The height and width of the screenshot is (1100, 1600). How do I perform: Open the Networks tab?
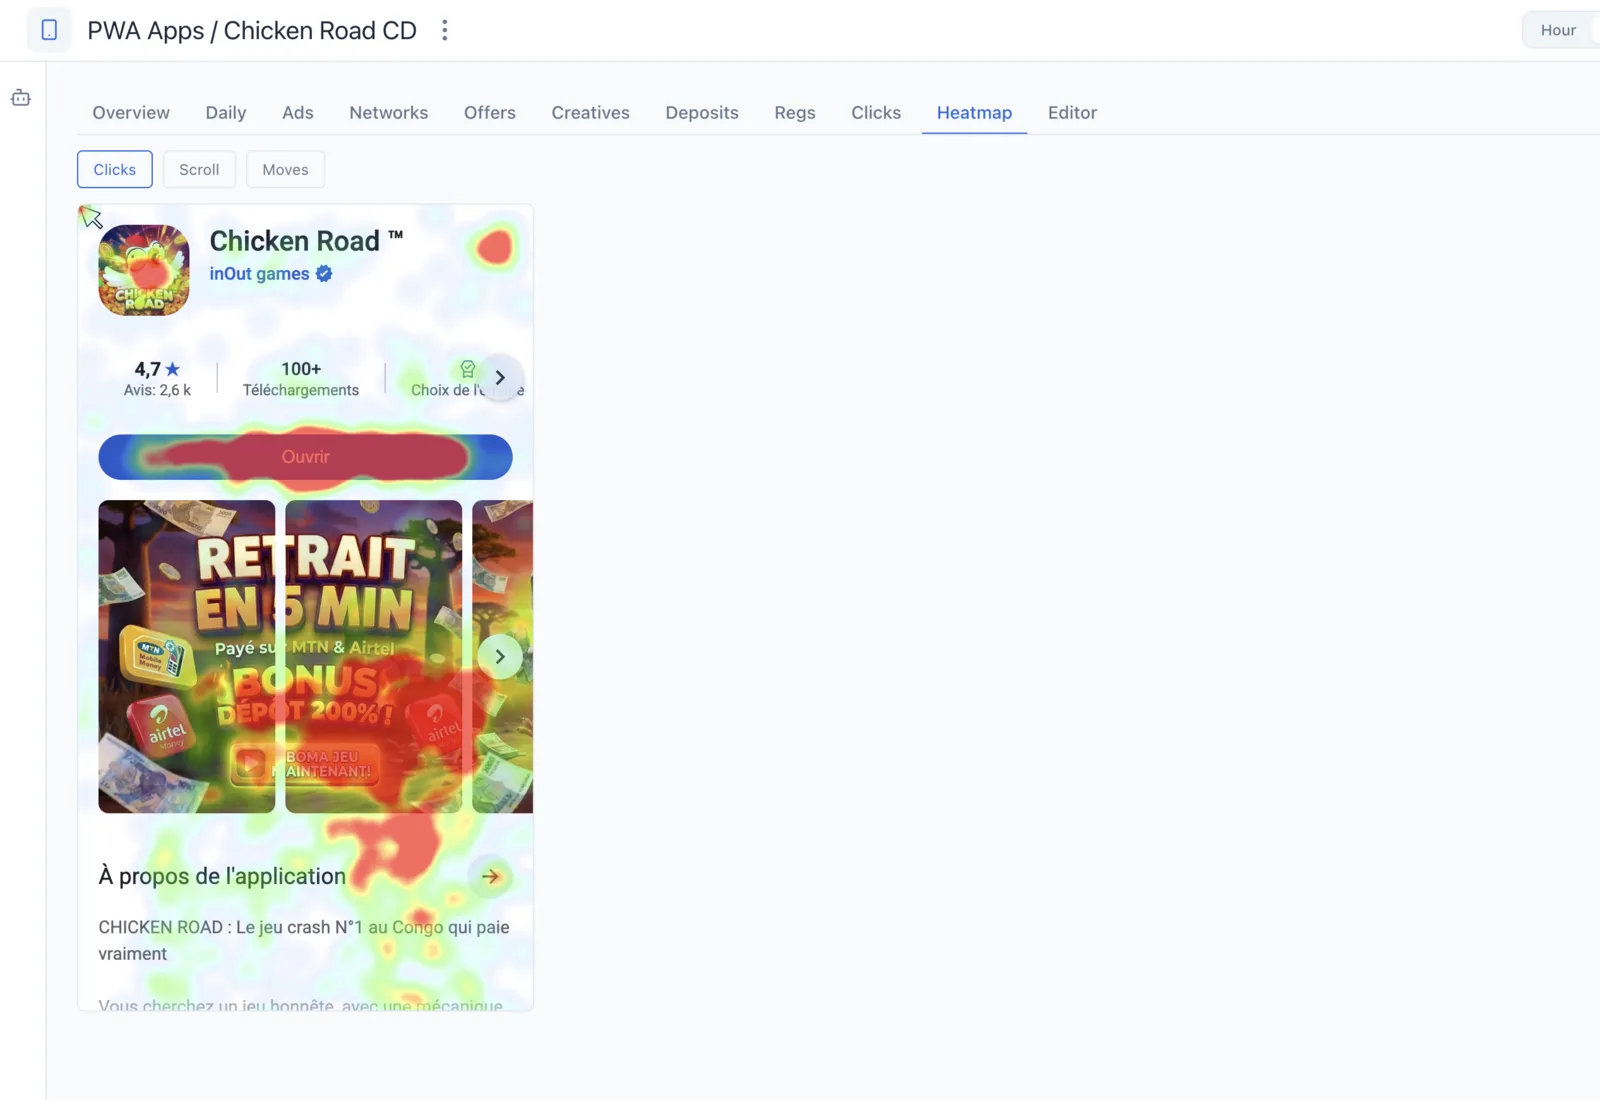pos(389,113)
